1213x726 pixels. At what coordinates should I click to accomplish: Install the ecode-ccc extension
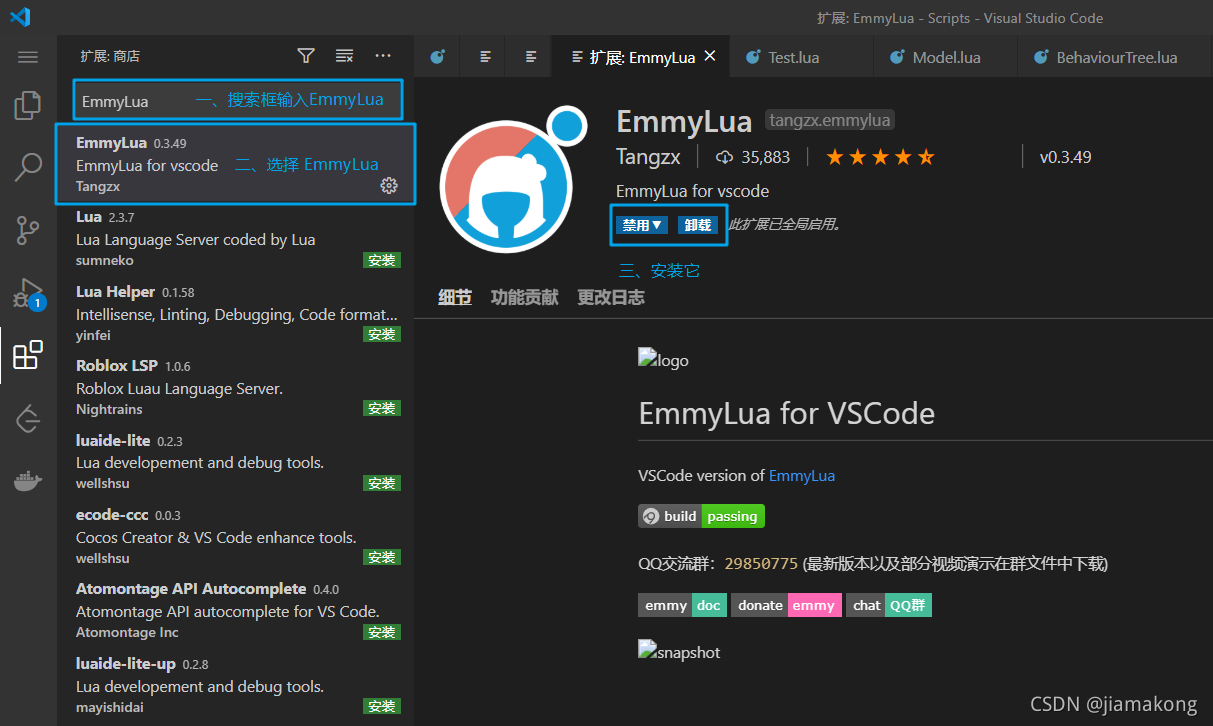click(382, 557)
